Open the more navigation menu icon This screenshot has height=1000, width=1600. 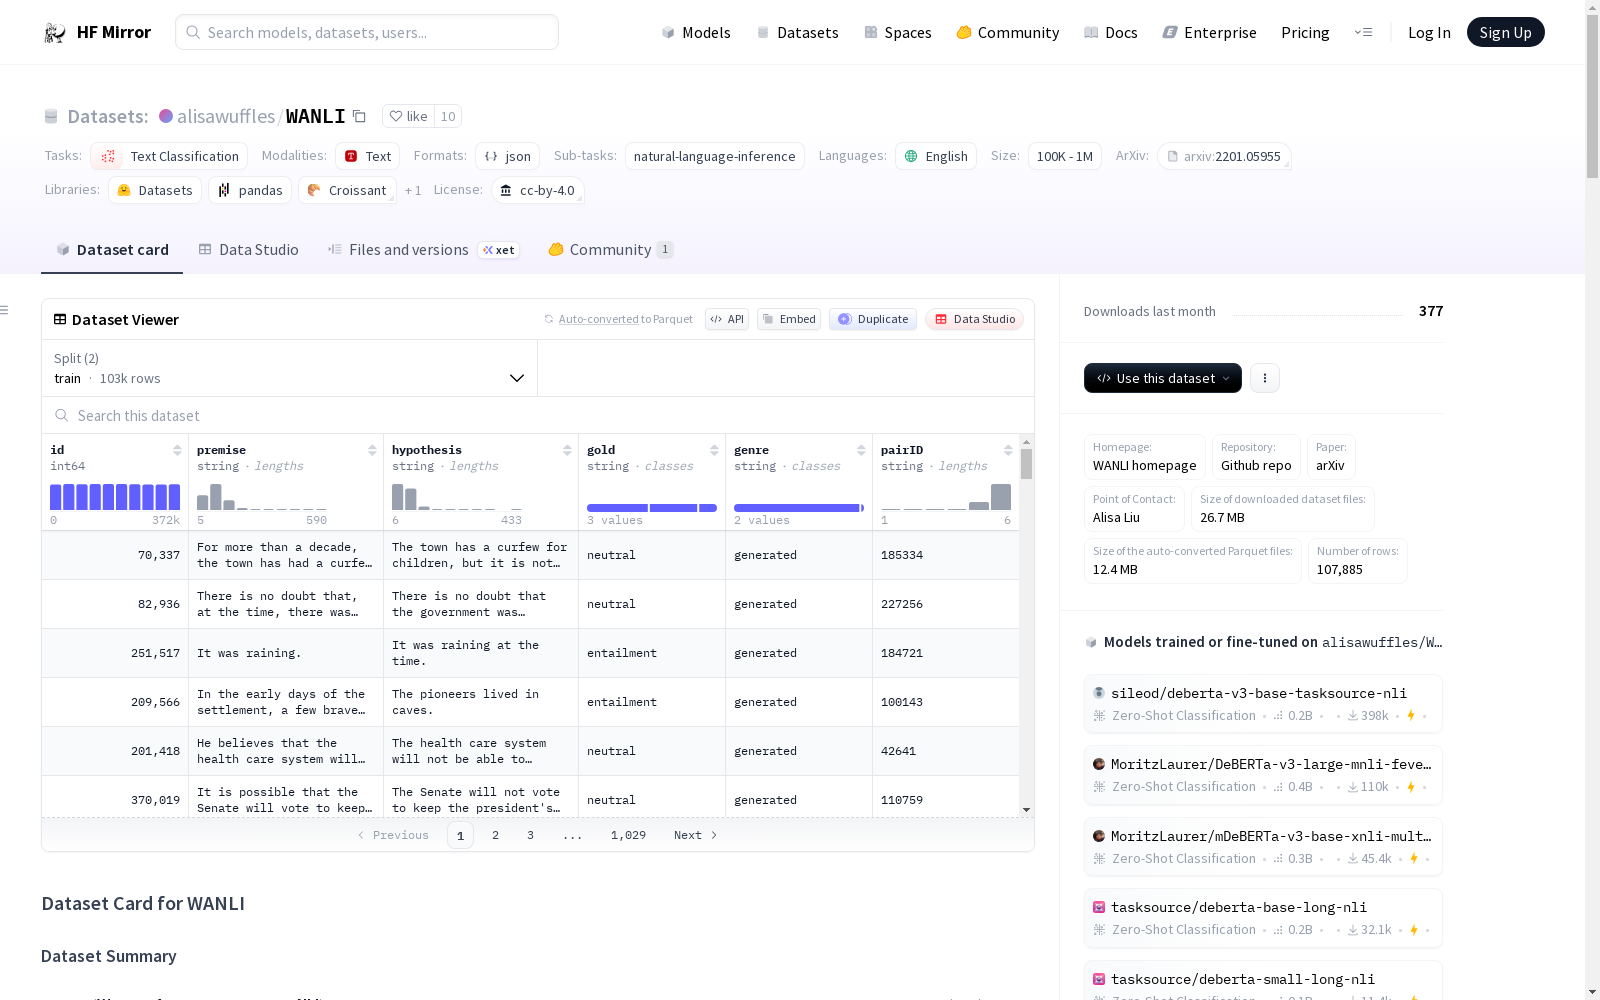coord(1363,33)
